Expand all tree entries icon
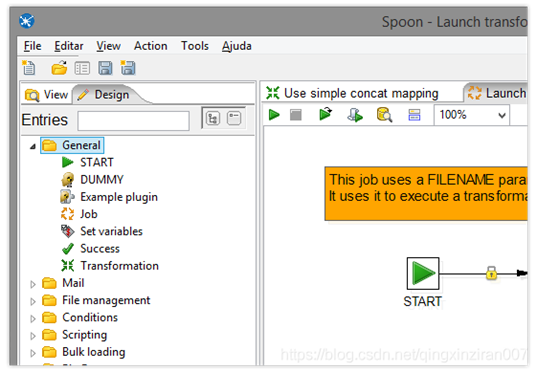Screen dimensions: 537x372 point(213,119)
